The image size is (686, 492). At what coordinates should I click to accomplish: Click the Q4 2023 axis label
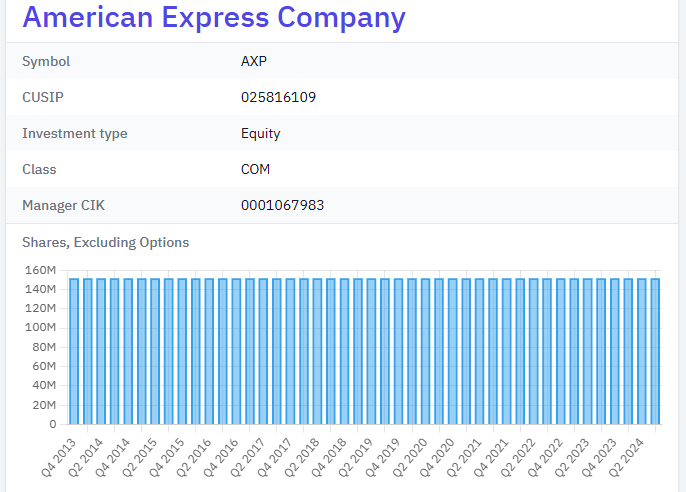tap(600, 457)
